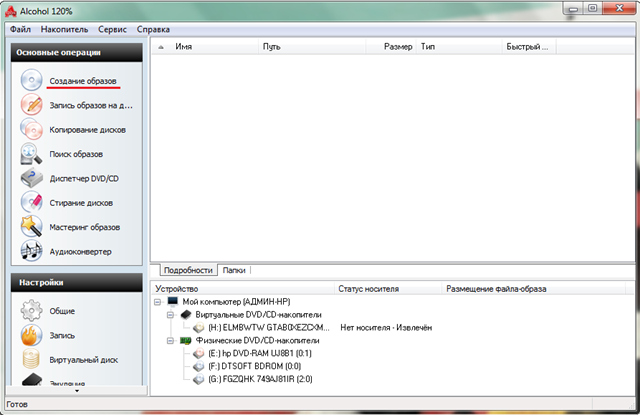The width and height of the screenshot is (640, 415).
Task: Open Диспетчер DVD/CD
Action: 84,178
